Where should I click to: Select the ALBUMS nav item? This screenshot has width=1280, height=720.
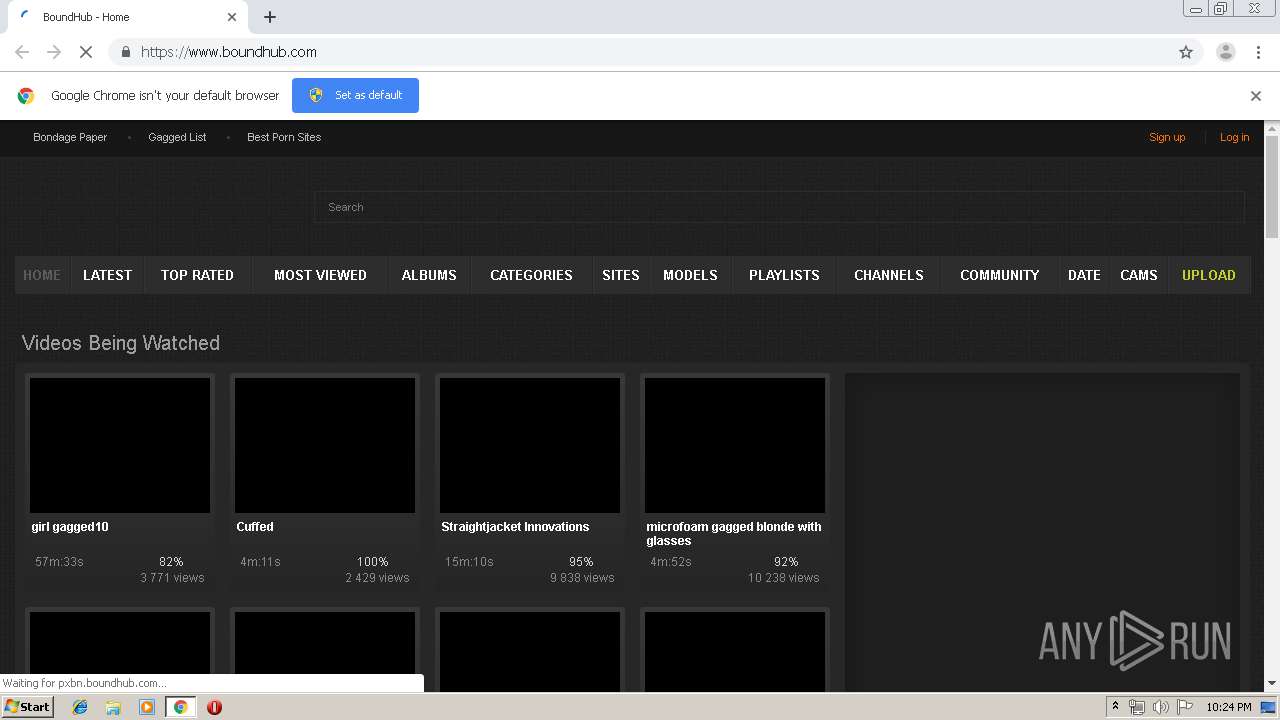click(429, 275)
